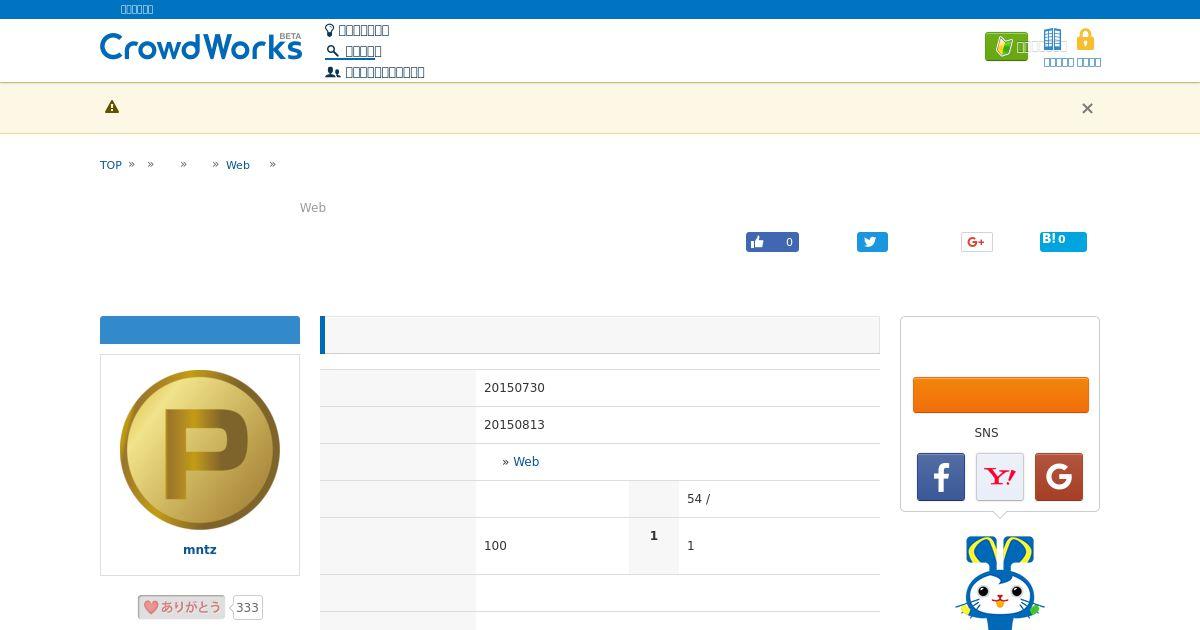Sign in with Facebook icon
1200x630 pixels.
pos(941,477)
